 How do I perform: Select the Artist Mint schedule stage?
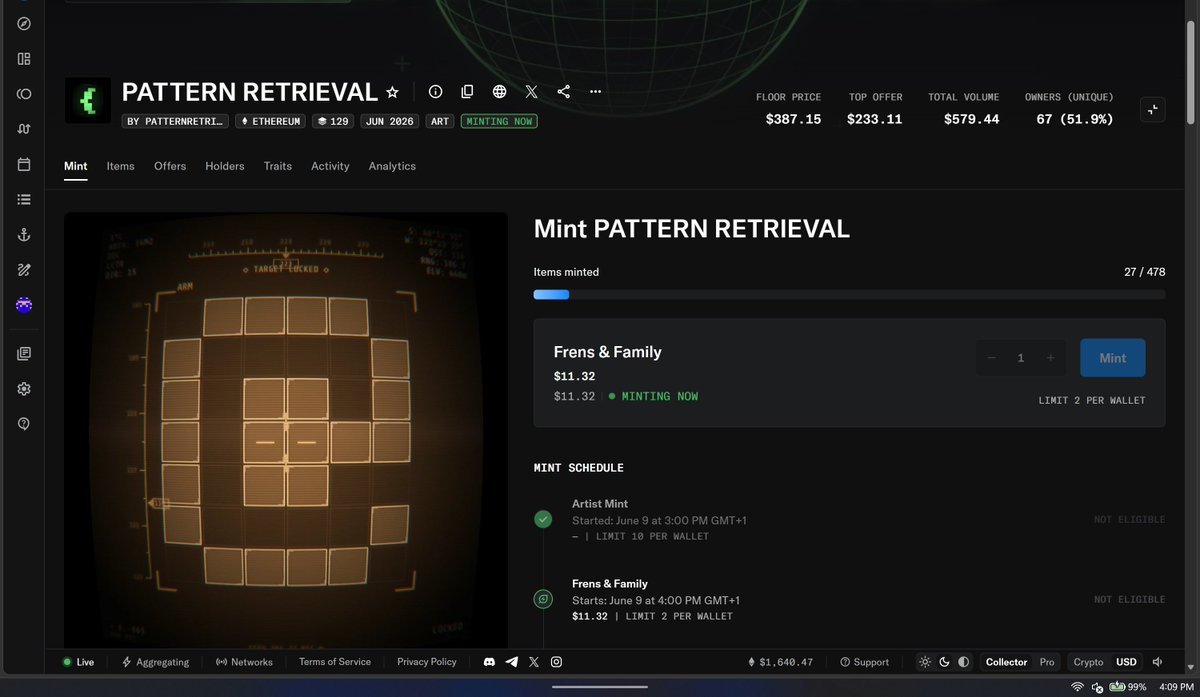pos(850,520)
